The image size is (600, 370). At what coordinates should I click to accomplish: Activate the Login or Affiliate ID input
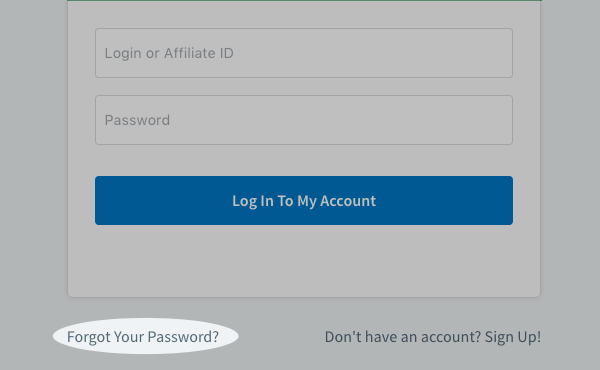click(x=304, y=53)
